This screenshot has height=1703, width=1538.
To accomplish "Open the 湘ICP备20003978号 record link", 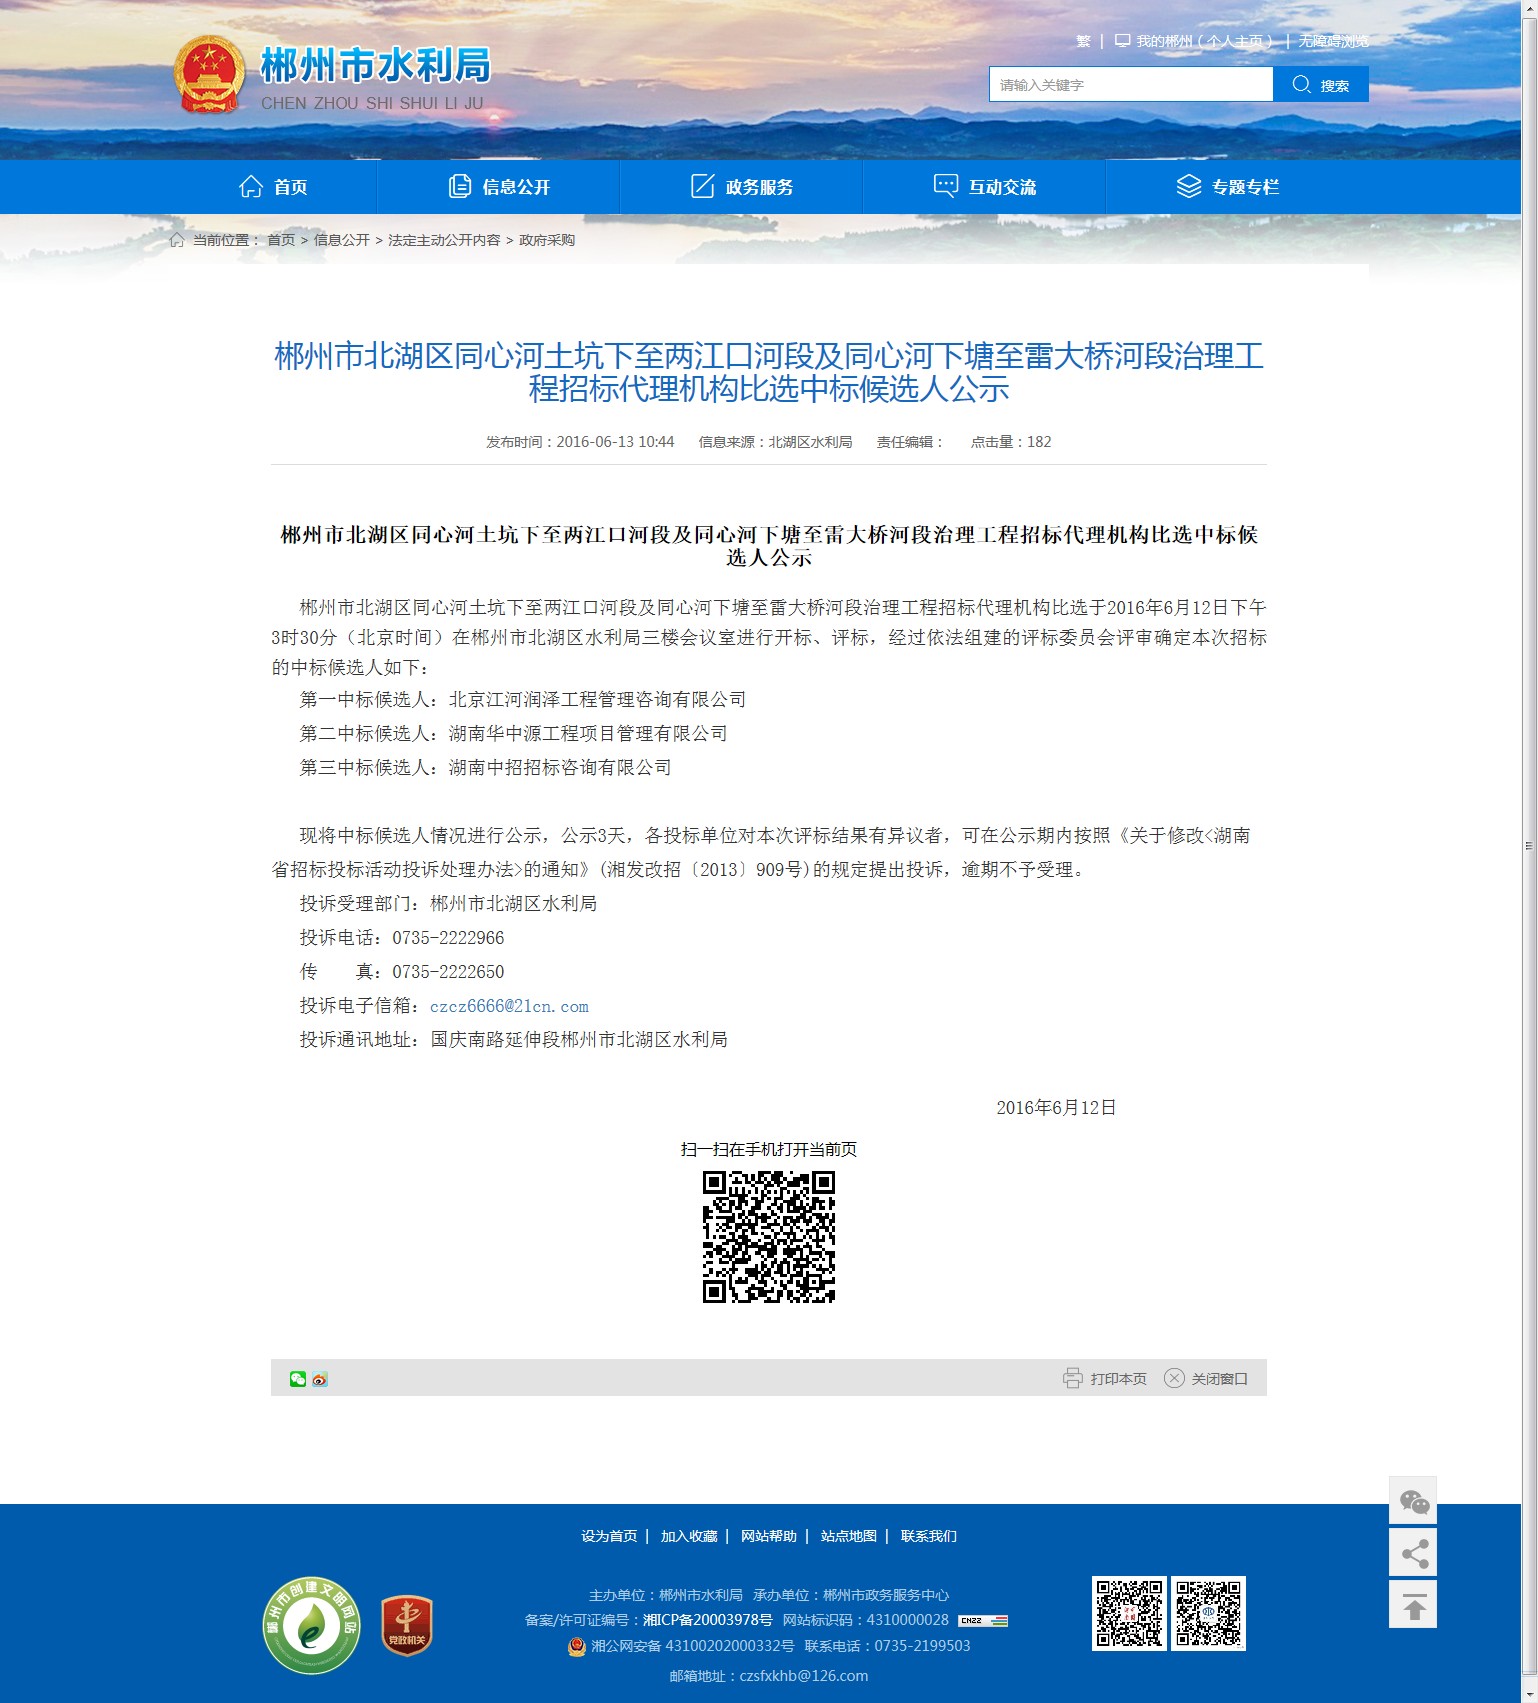I will coord(708,1620).
